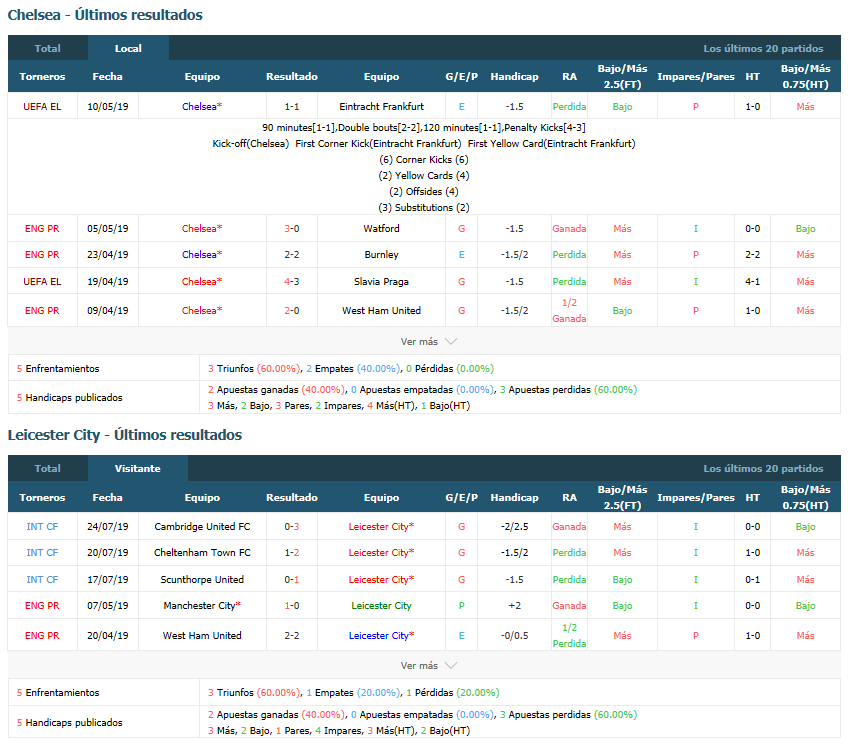Click Burnley team name
This screenshot has height=747, width=857.
pos(381,255)
